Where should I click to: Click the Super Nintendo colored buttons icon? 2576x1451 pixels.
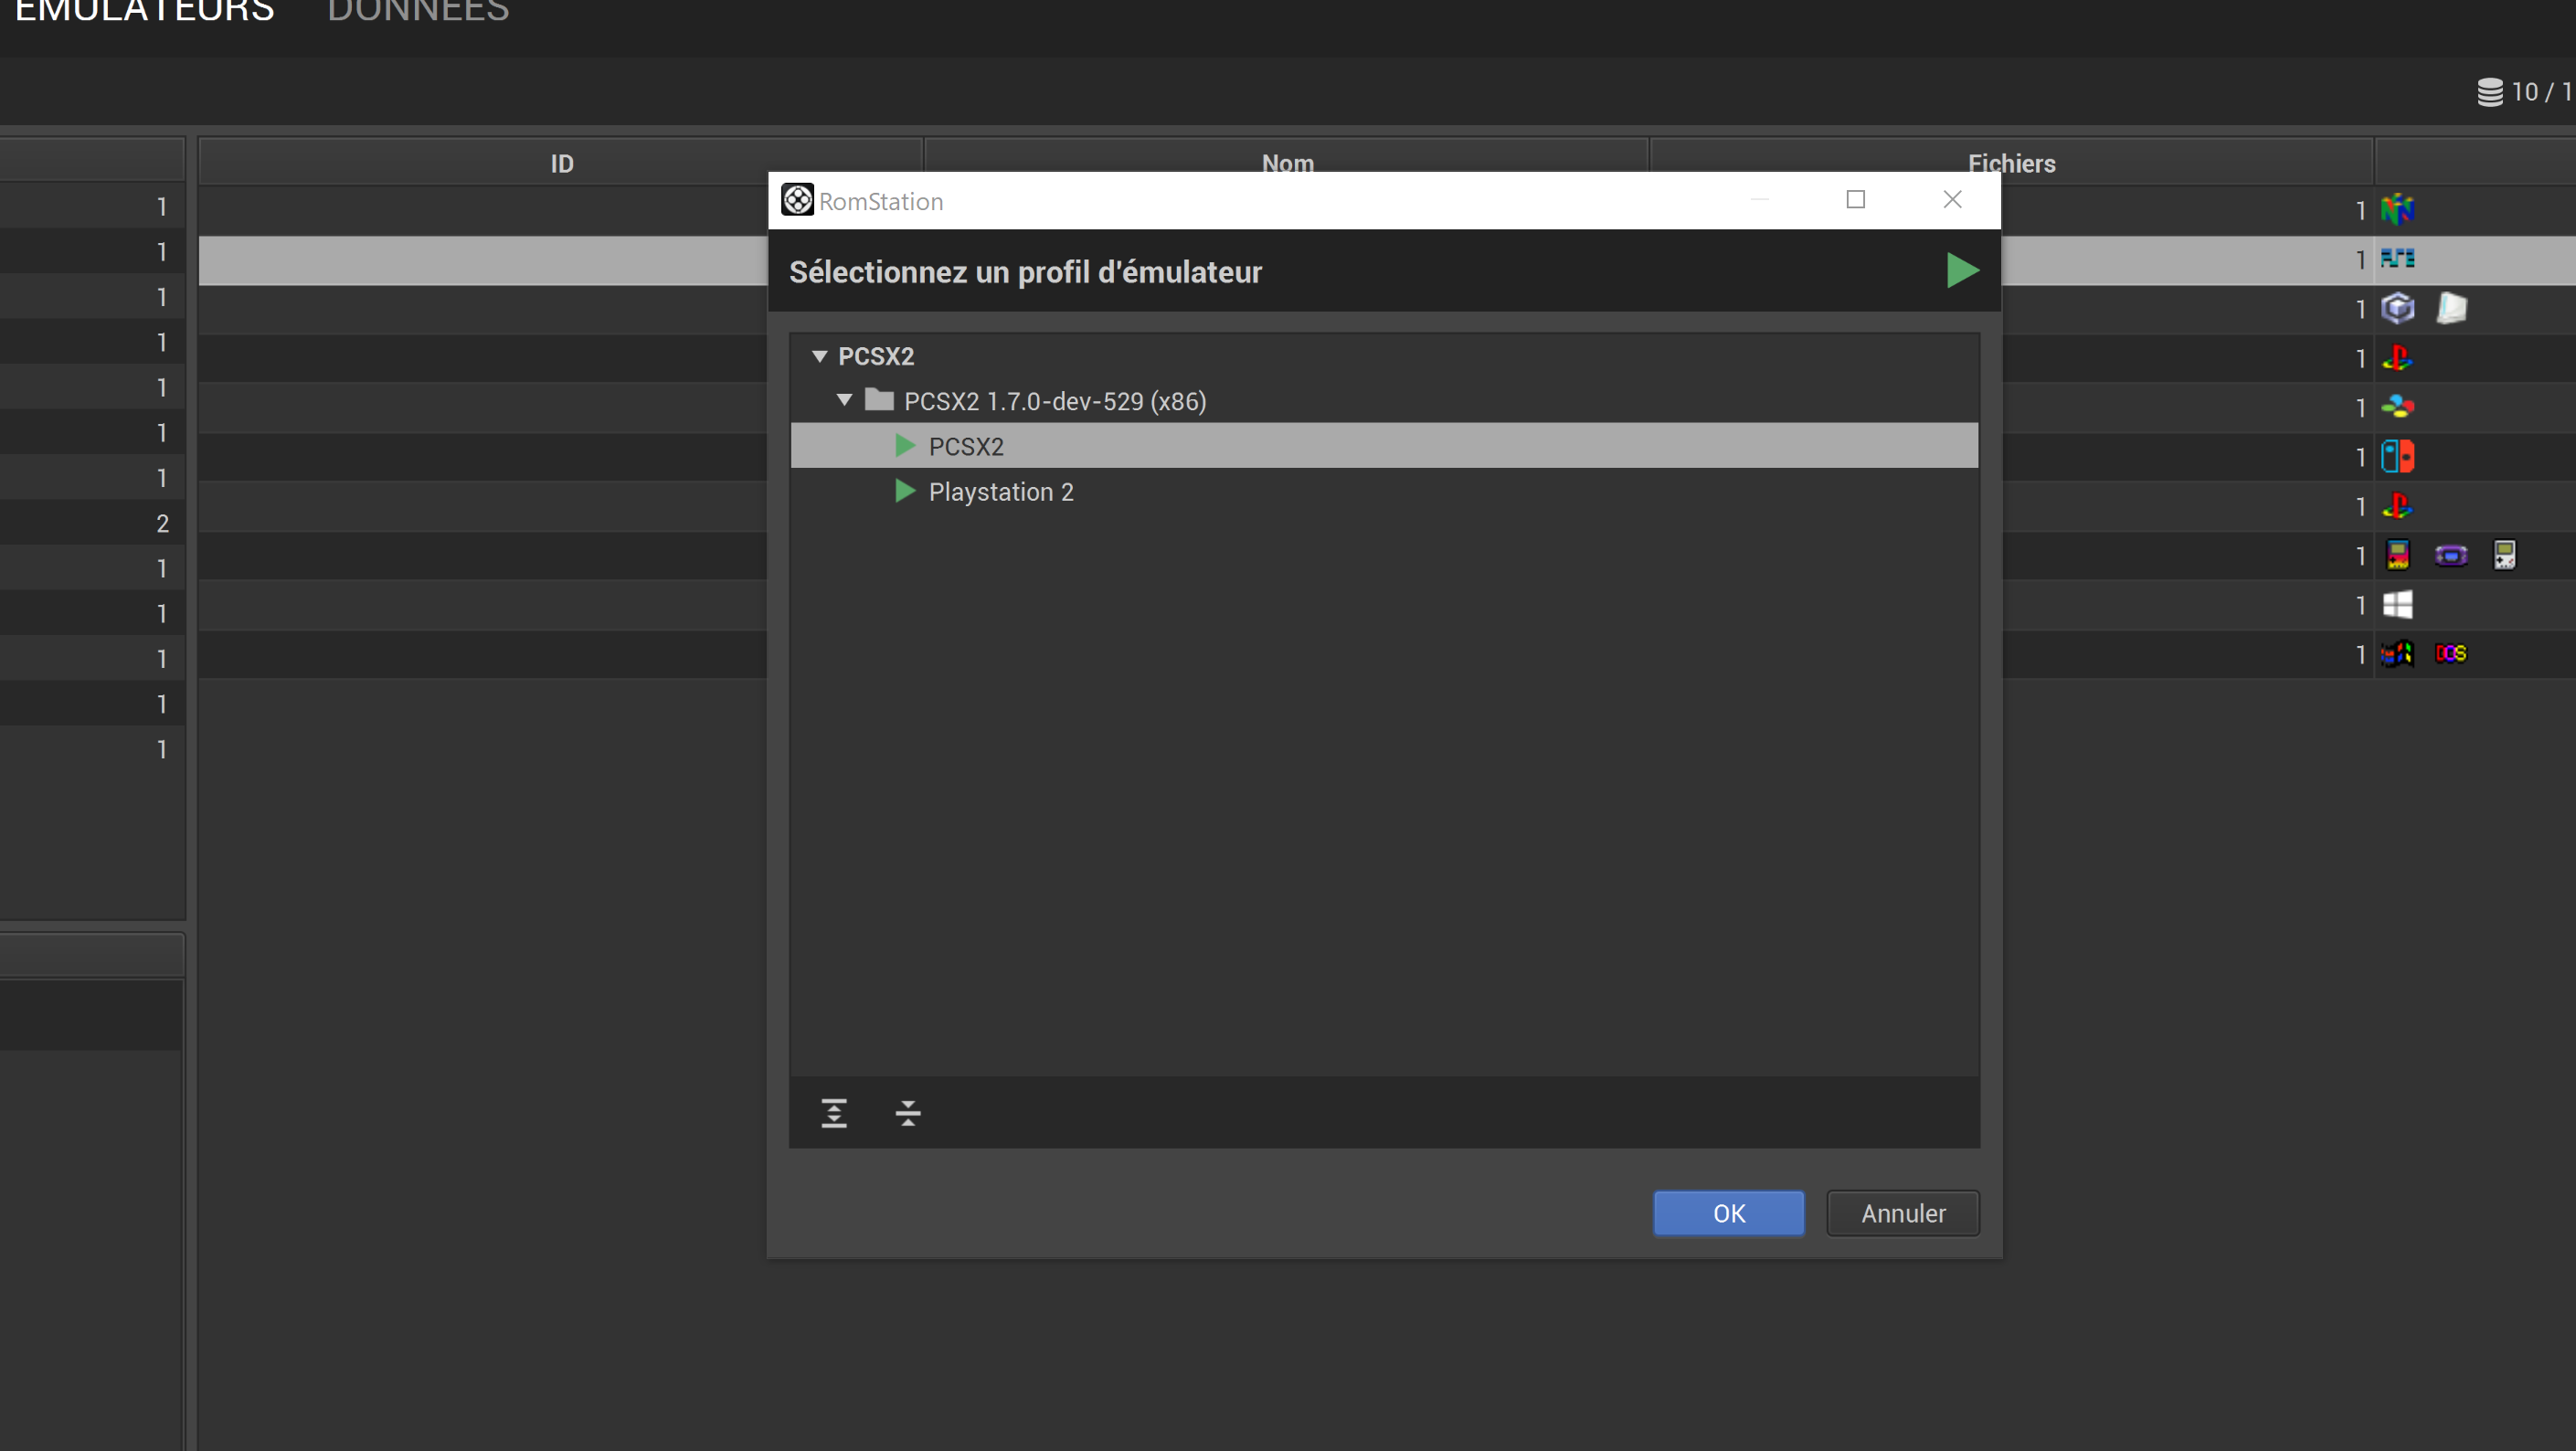2397,407
